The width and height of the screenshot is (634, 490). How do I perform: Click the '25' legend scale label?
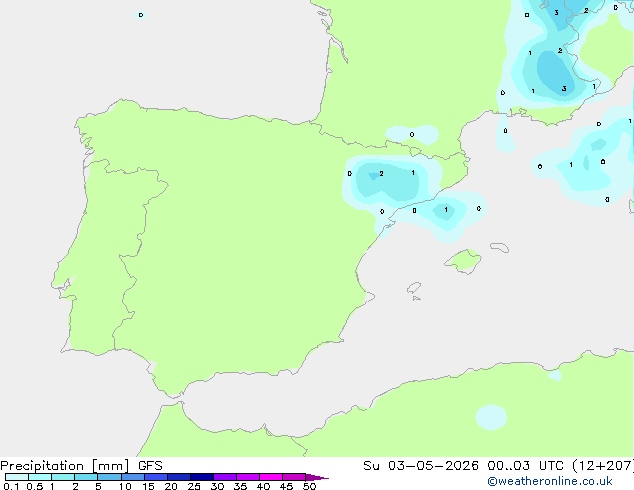tap(194, 486)
